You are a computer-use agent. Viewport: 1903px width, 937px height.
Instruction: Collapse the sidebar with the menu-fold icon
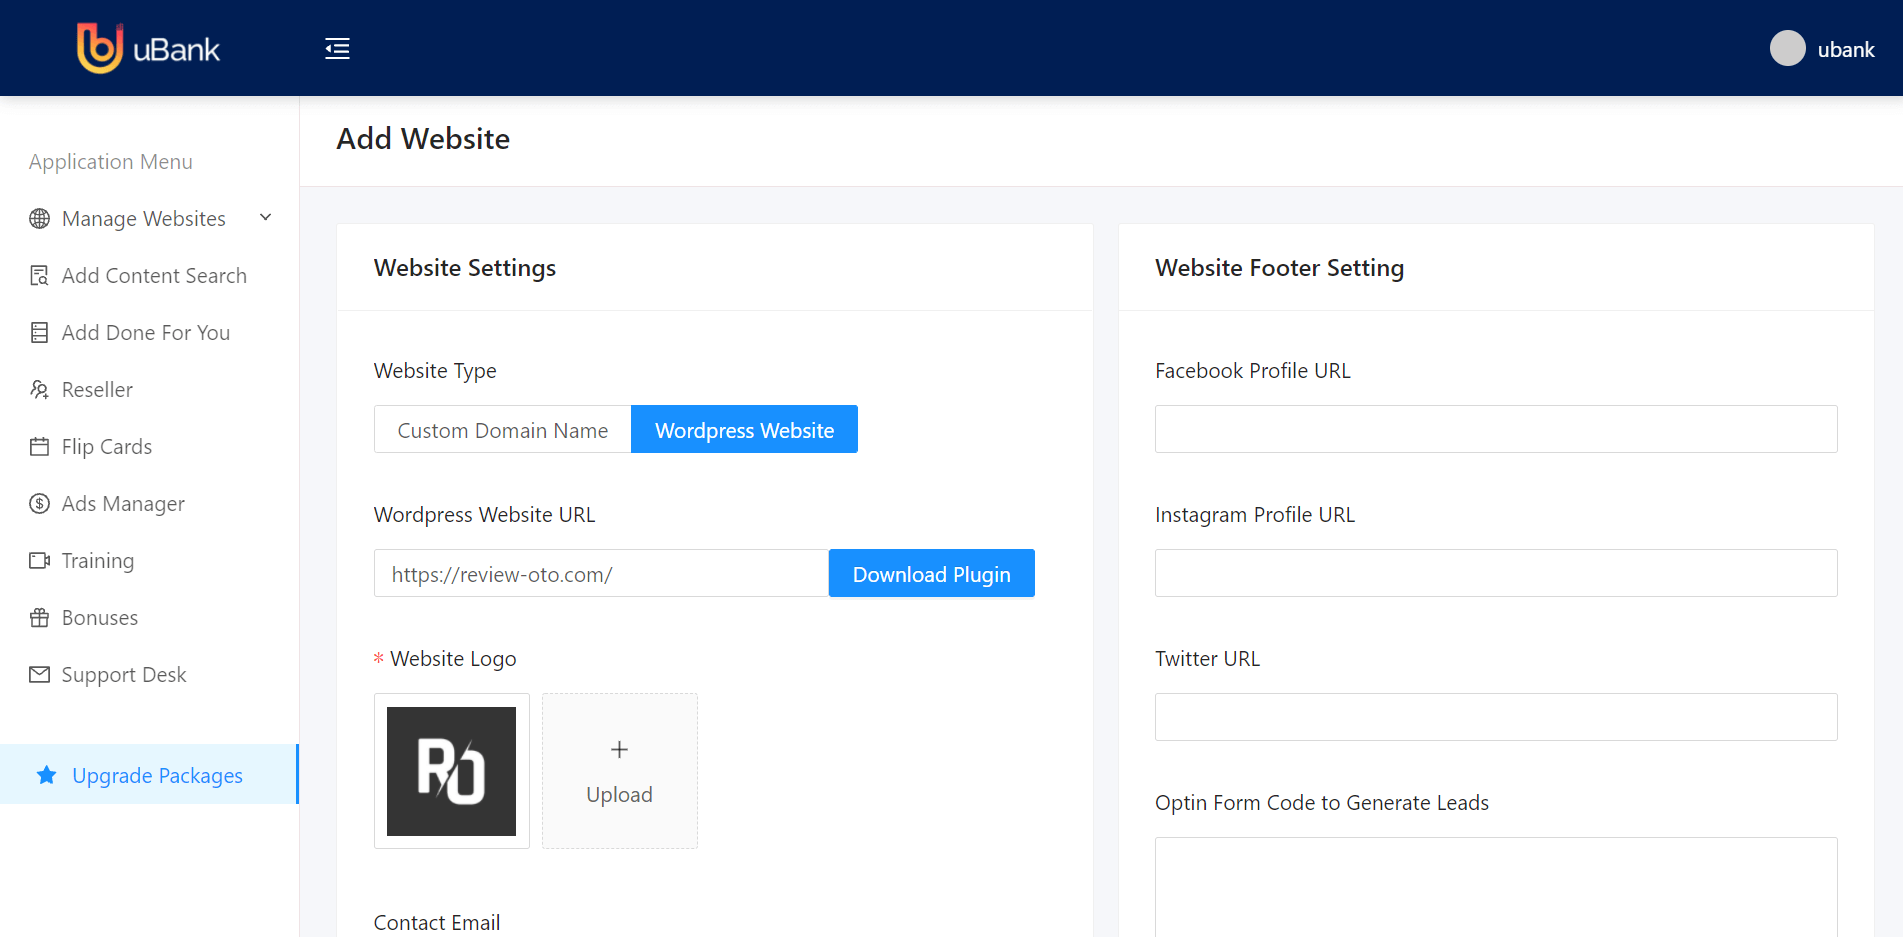point(337,49)
